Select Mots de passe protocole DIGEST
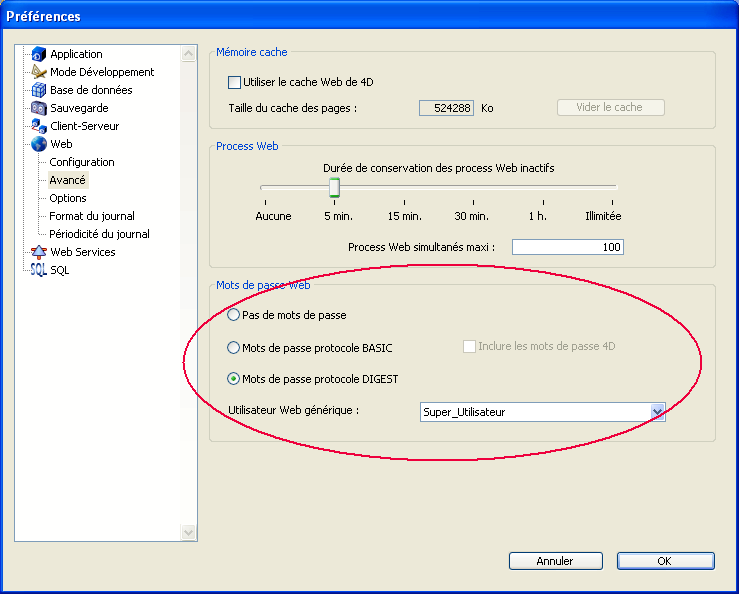The image size is (739, 594). click(234, 379)
